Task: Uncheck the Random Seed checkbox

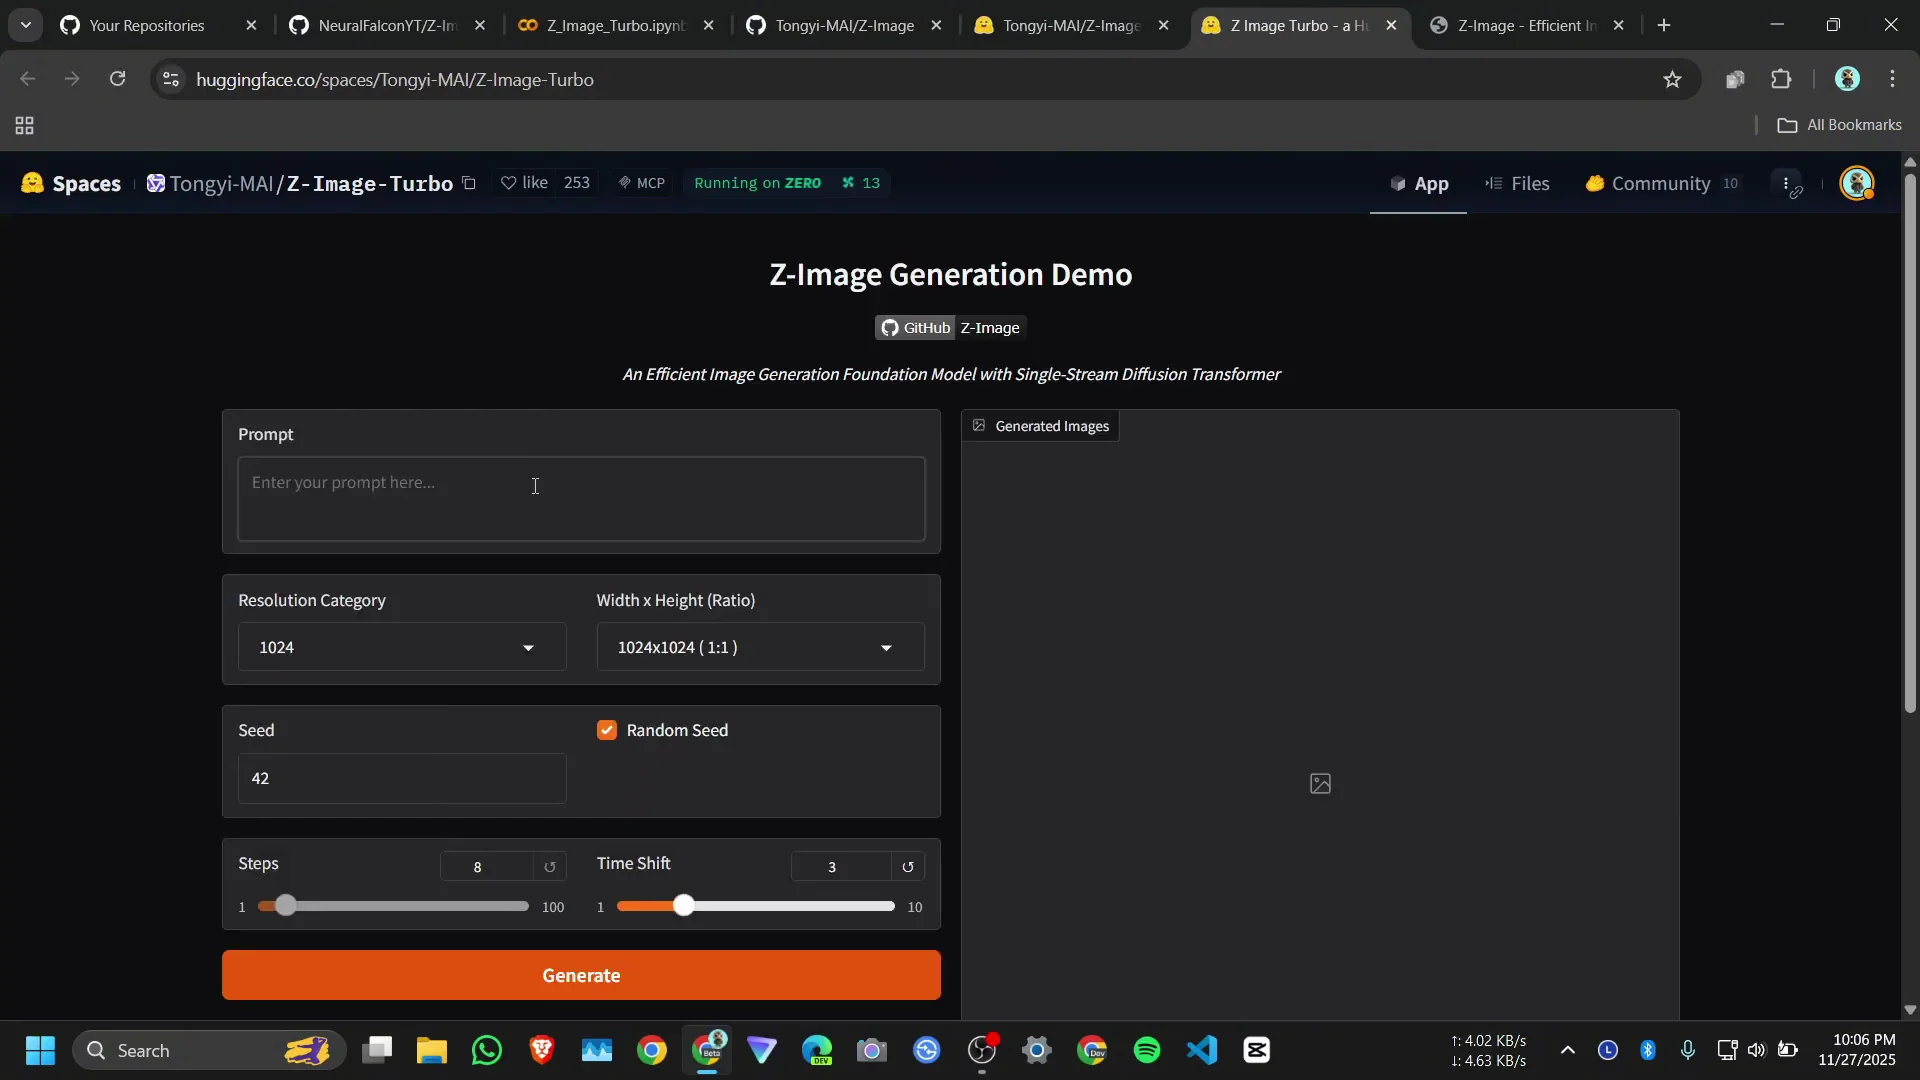Action: click(607, 730)
